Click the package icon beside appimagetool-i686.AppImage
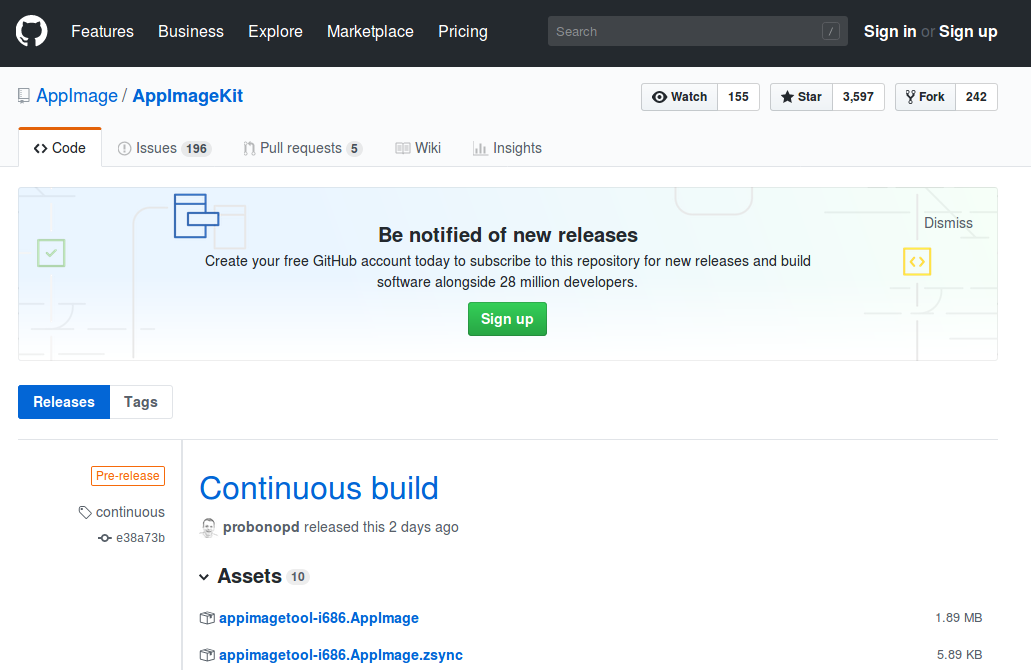Image resolution: width=1031 pixels, height=670 pixels. [207, 618]
